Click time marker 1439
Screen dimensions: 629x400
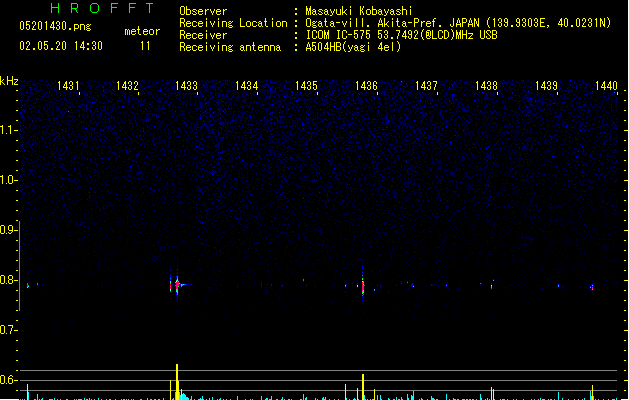tap(546, 86)
